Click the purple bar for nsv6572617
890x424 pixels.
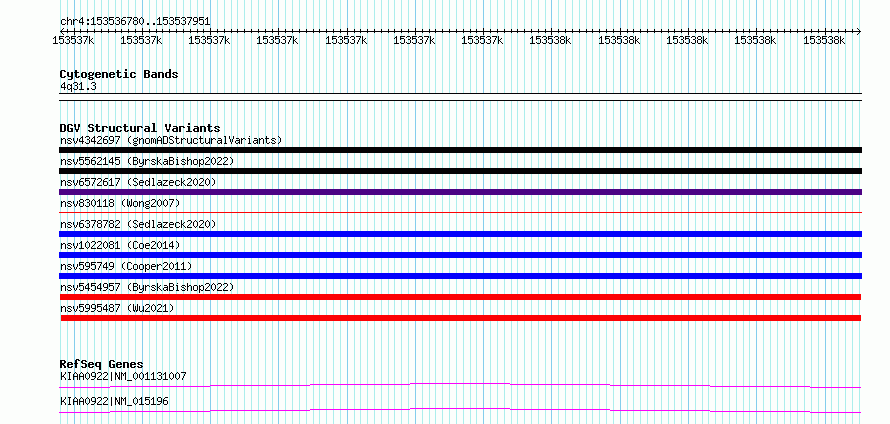pos(460,192)
